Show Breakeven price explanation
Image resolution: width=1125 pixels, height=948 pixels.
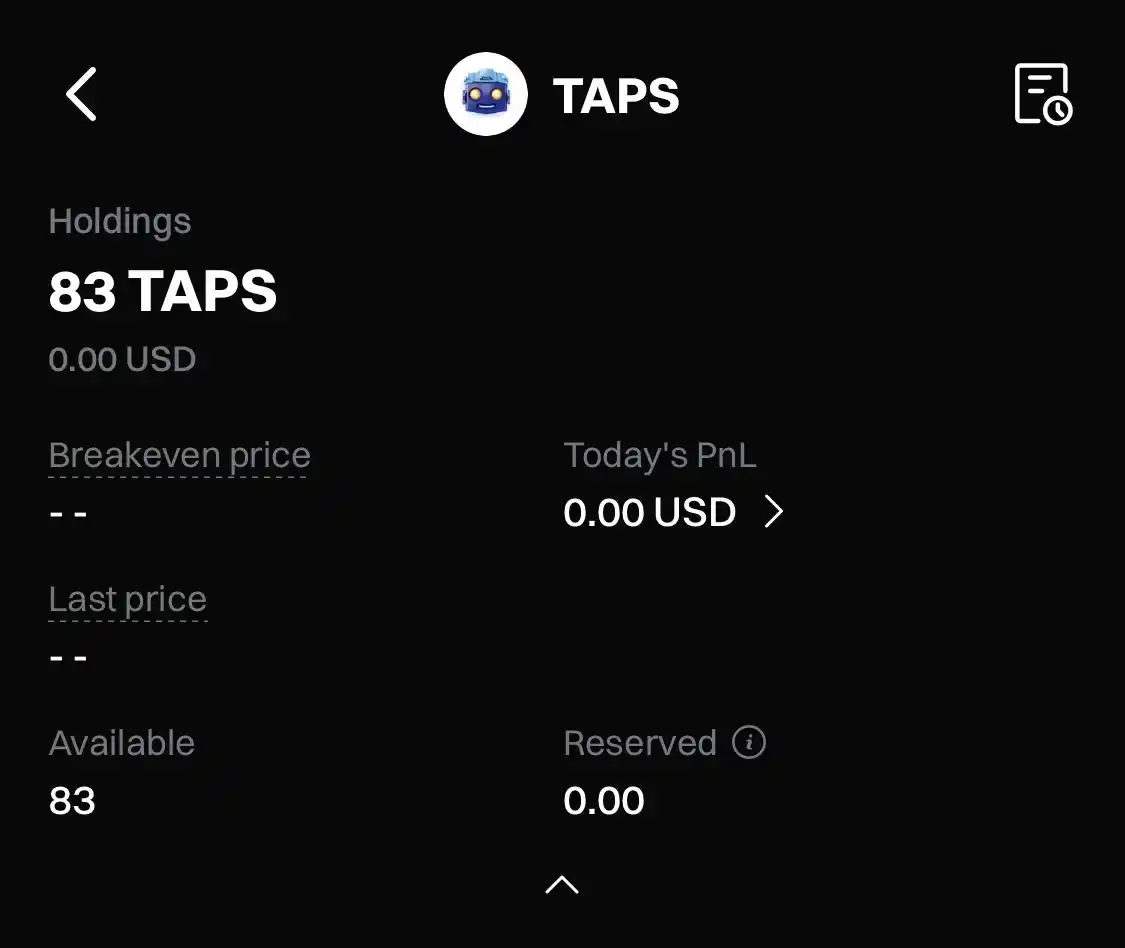(x=179, y=456)
